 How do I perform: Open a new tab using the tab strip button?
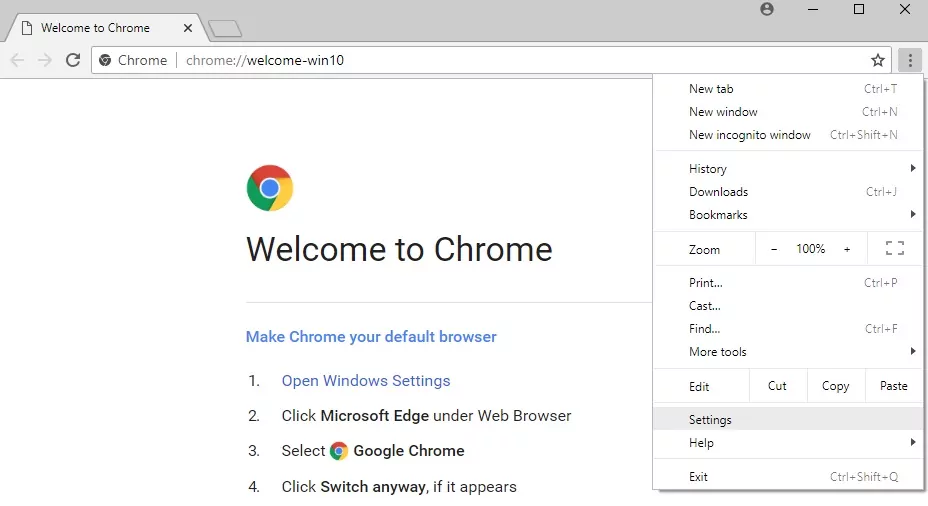pos(225,28)
